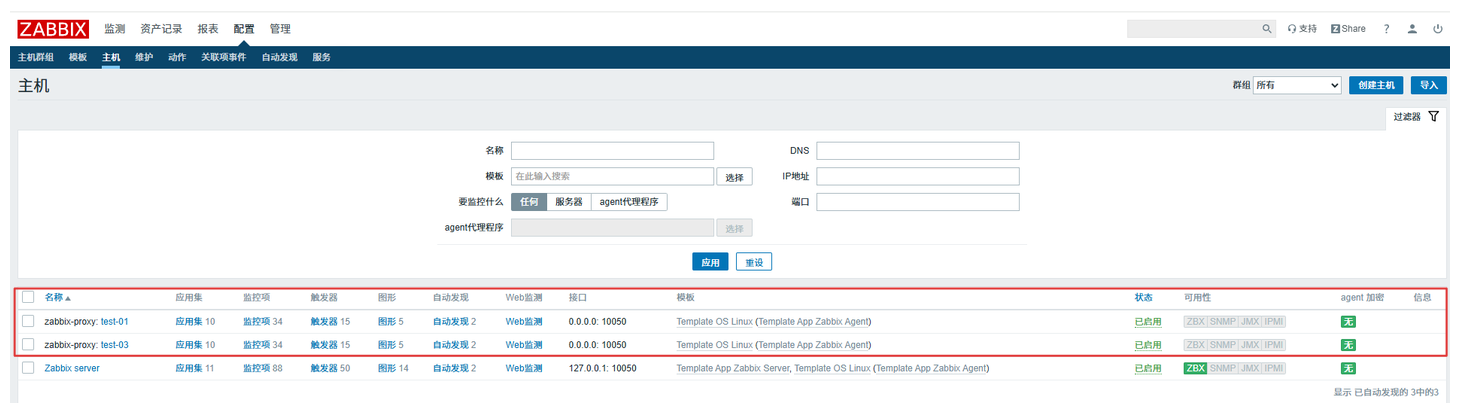
Task: Open the Support (支持) link
Action: [1302, 29]
